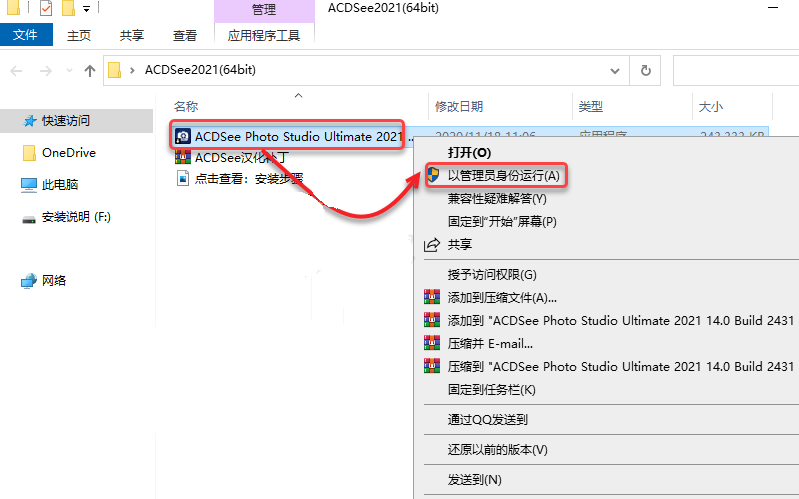Image resolution: width=799 pixels, height=499 pixels.
Task: Click the F: drive icon
Action: [29, 220]
